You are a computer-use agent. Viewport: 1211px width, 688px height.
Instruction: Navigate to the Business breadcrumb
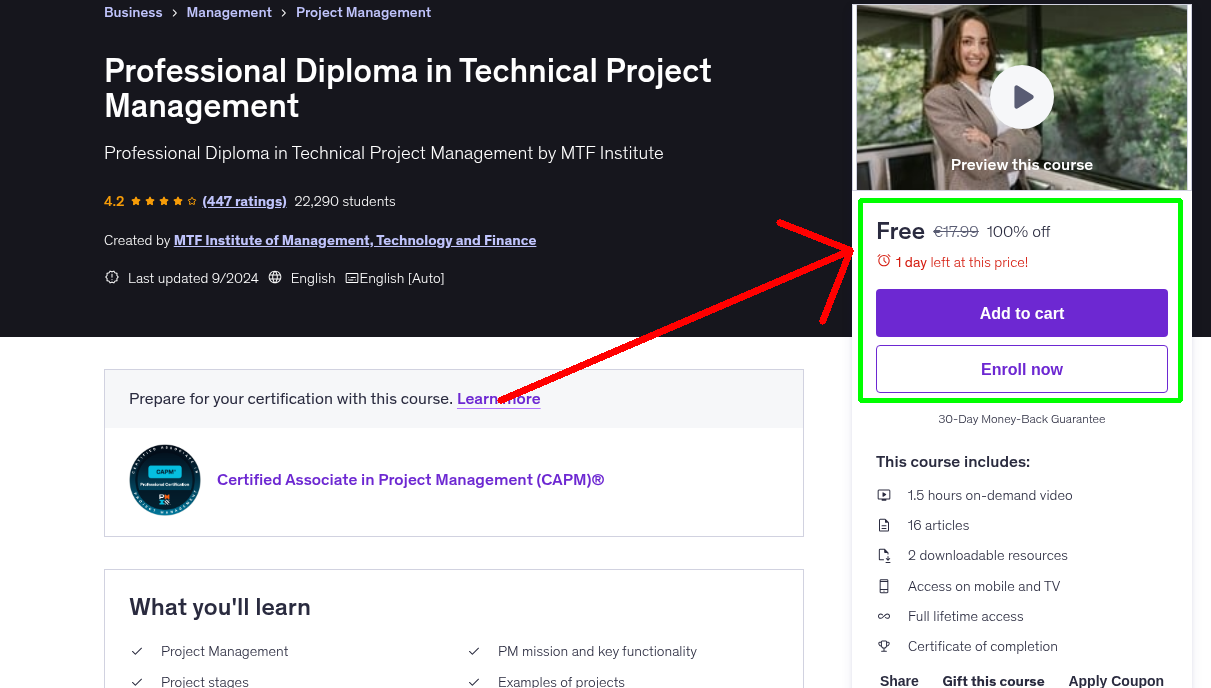coord(133,12)
